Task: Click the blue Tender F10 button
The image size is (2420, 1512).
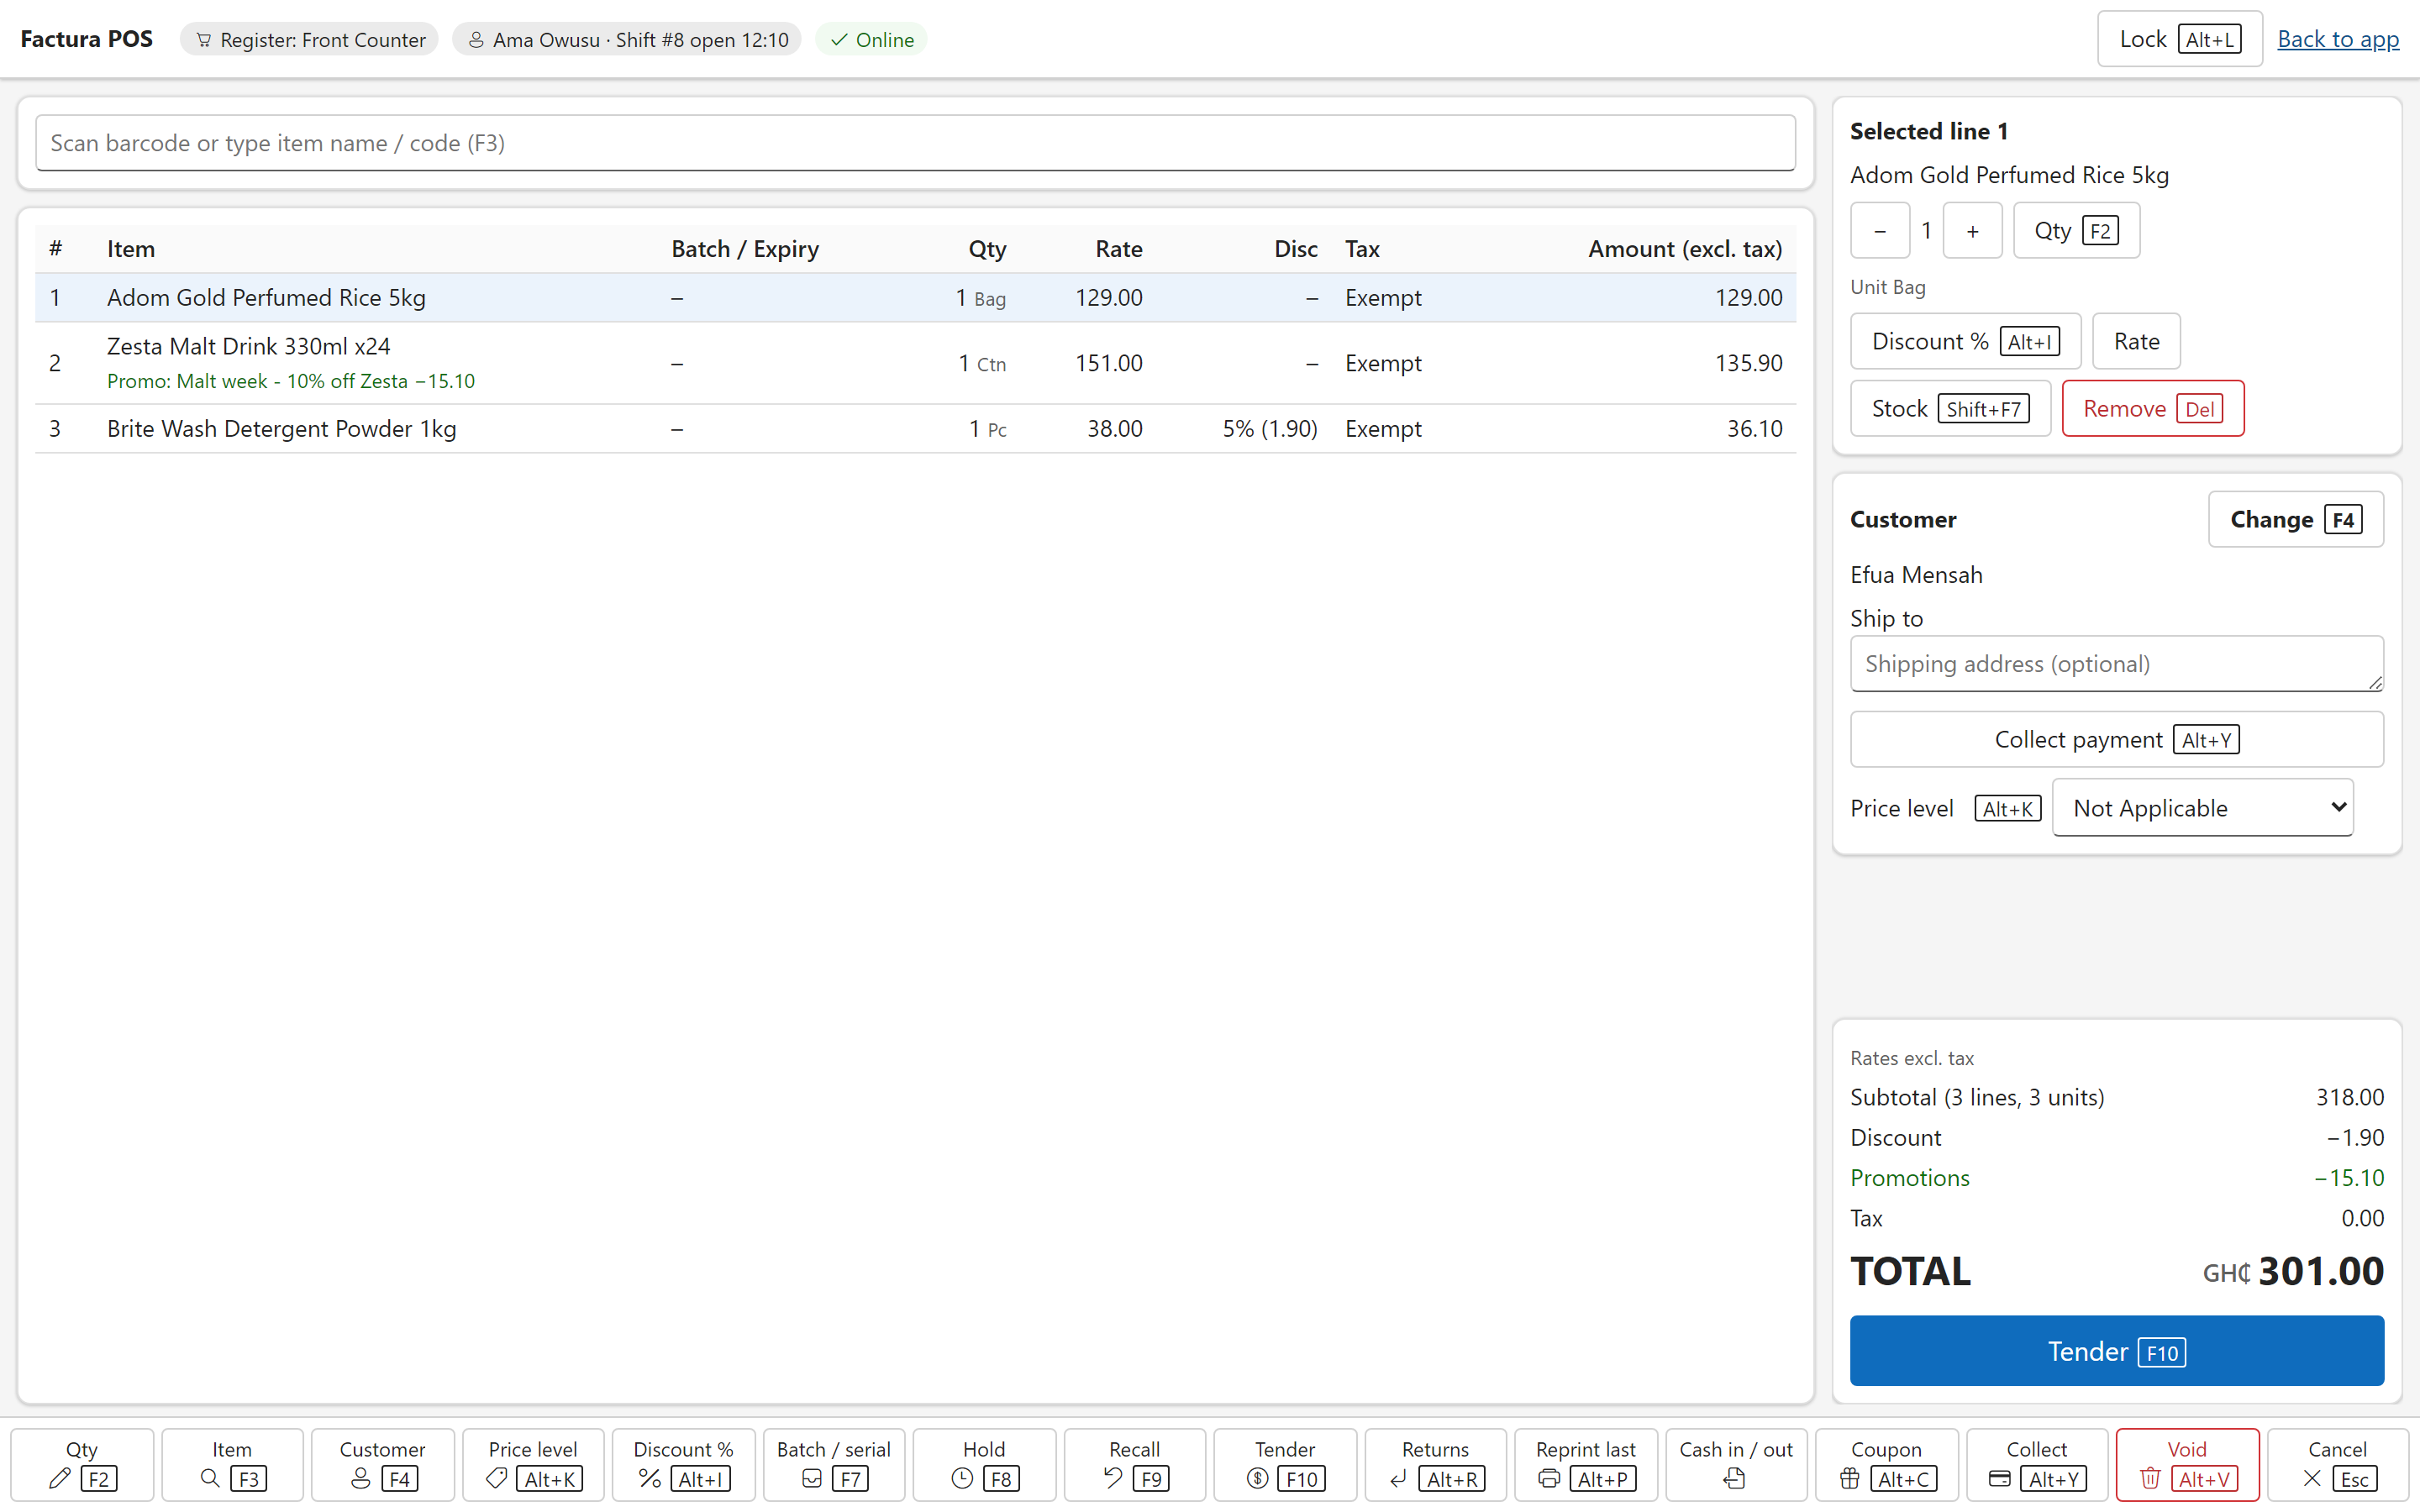Action: pyautogui.click(x=2116, y=1351)
